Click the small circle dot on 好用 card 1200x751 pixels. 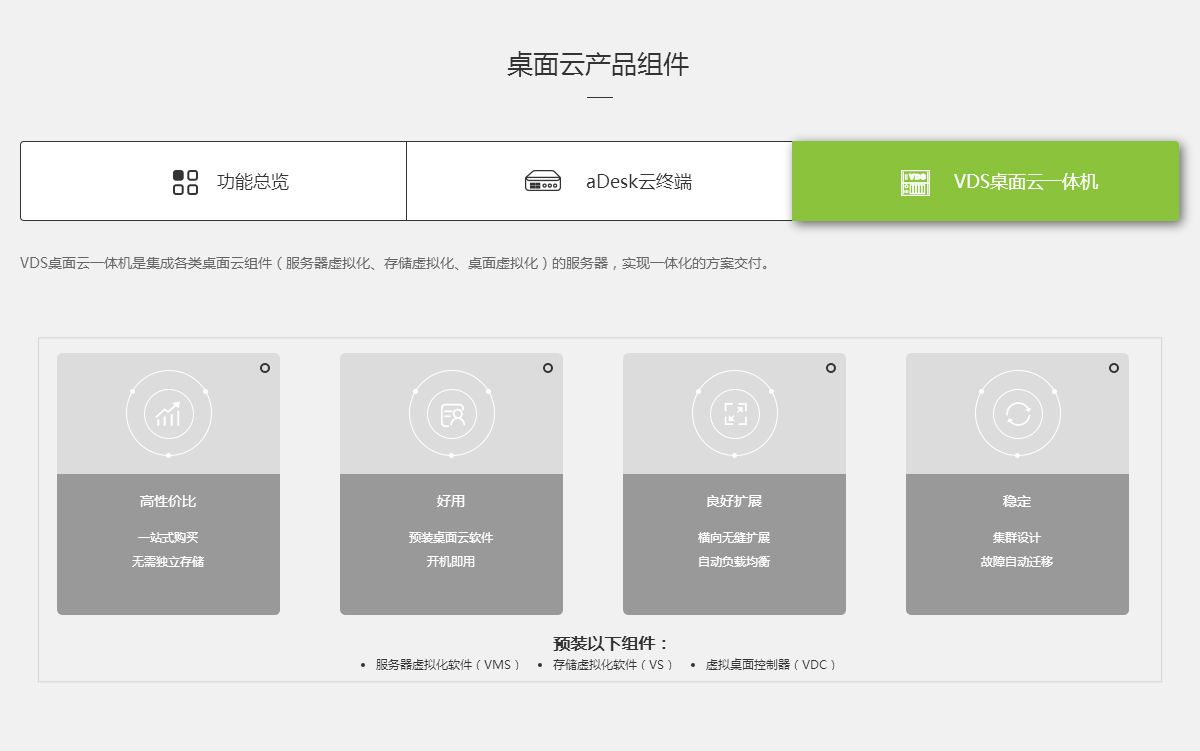pyautogui.click(x=548, y=368)
